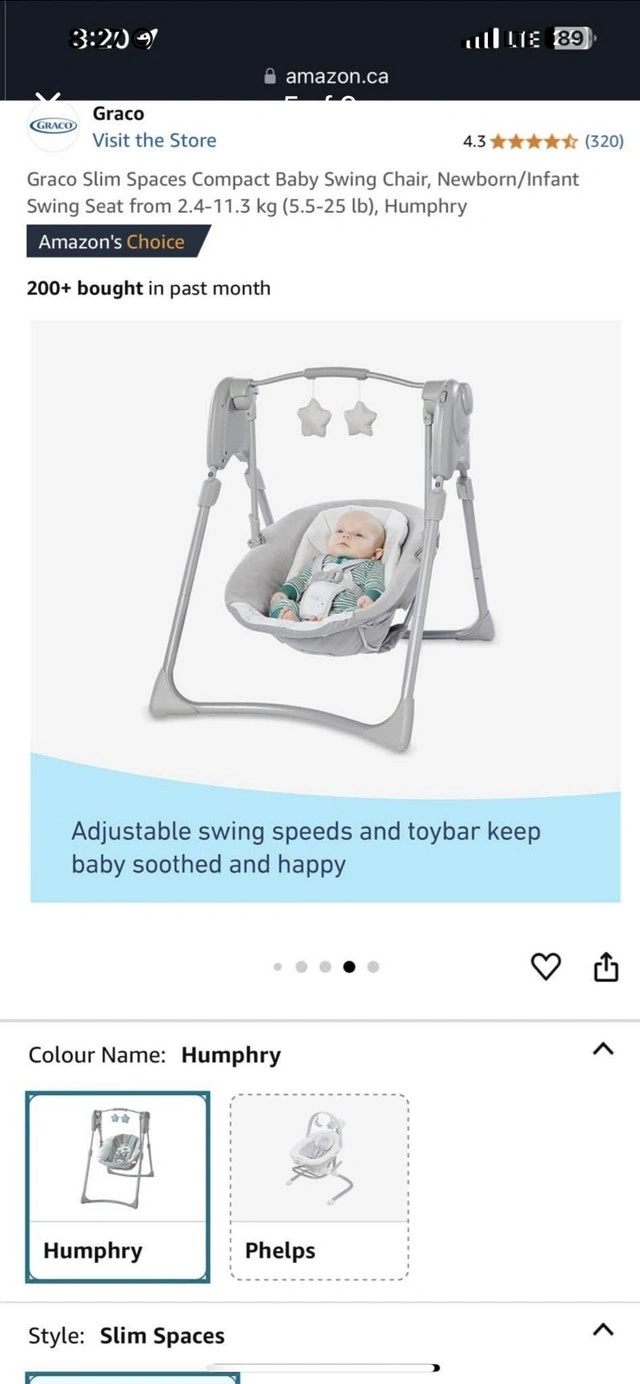Open the Visit the Store link
Viewport: 640px width, 1384px height.
click(x=154, y=141)
